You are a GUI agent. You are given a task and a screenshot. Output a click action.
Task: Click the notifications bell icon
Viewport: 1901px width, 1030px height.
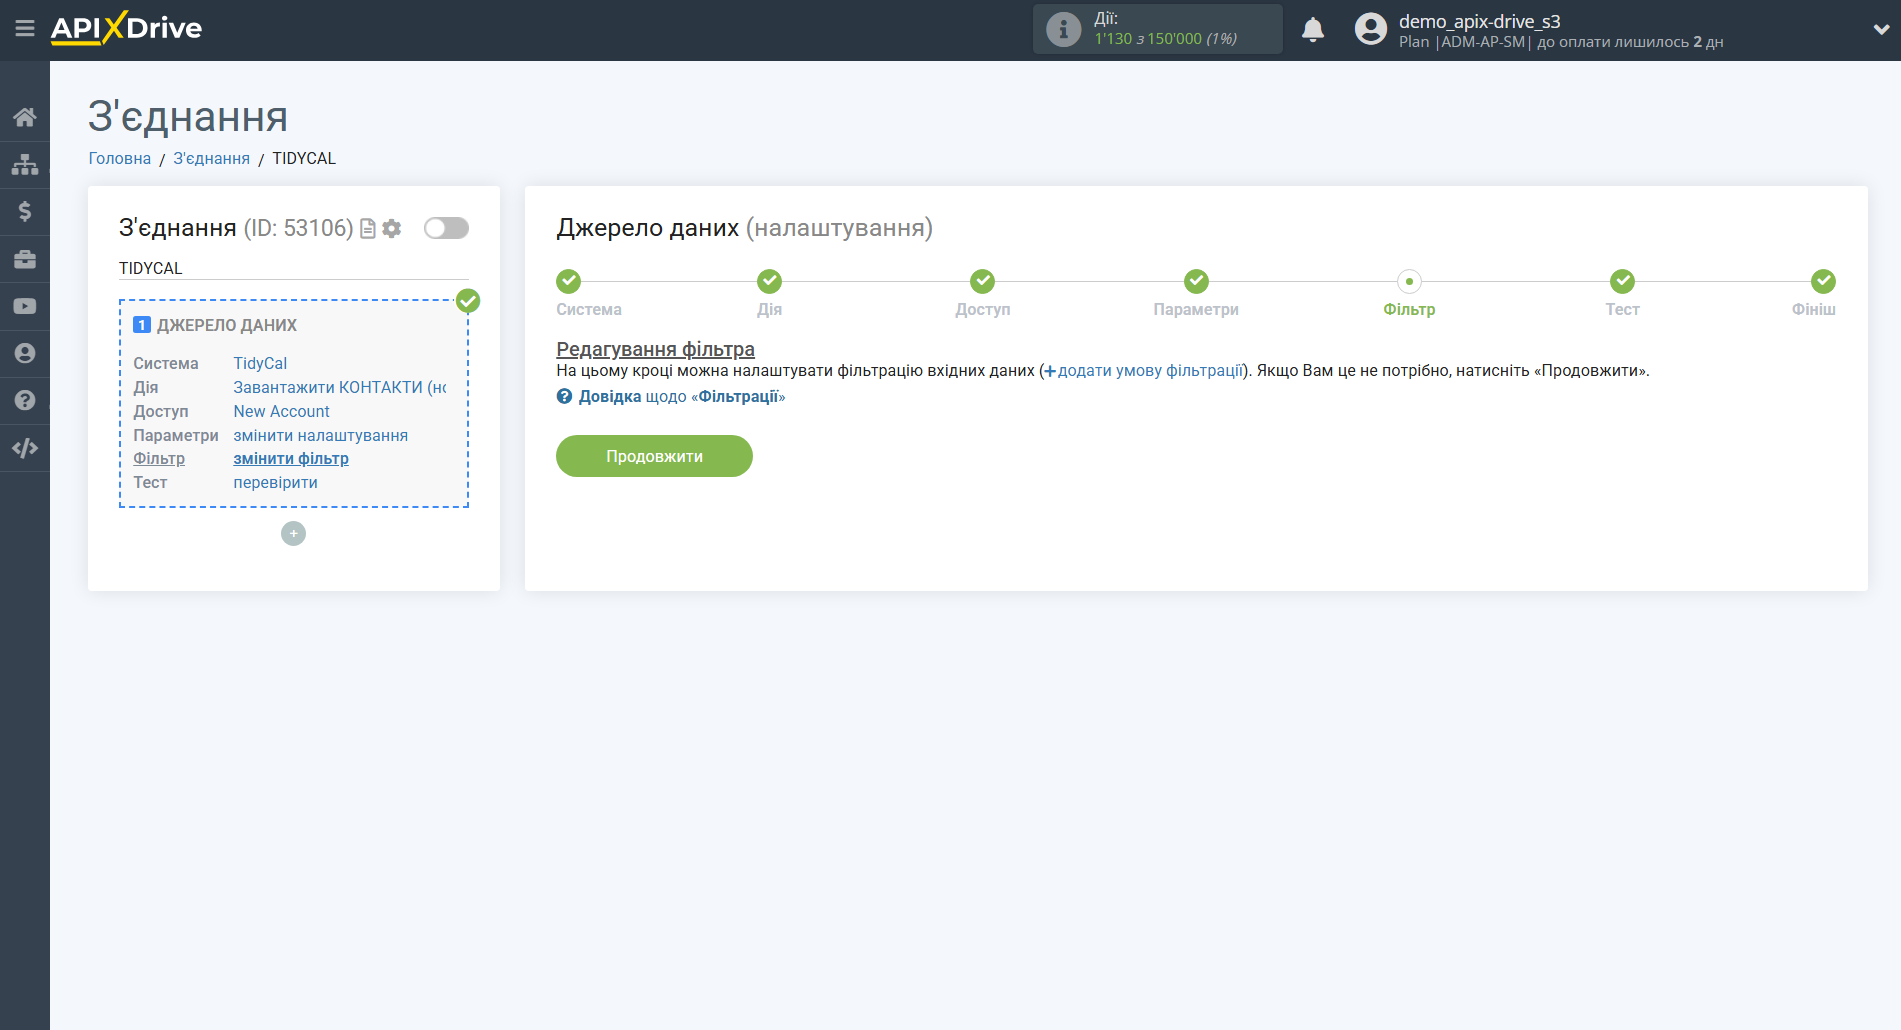(1312, 30)
